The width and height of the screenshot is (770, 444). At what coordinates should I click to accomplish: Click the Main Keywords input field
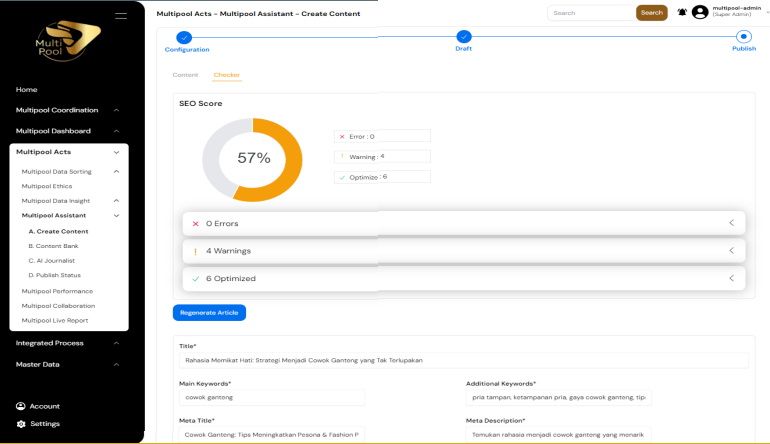272,397
